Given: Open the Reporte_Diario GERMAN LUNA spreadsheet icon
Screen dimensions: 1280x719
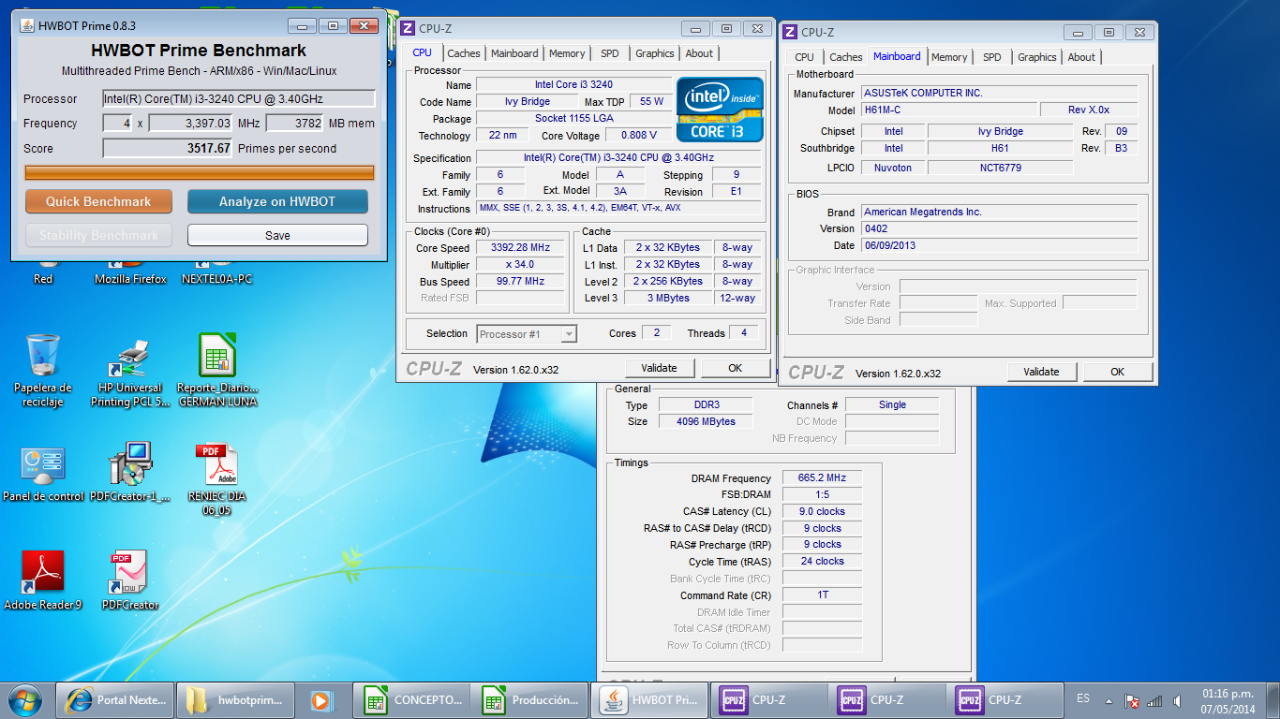Looking at the screenshot, I should 217,370.
